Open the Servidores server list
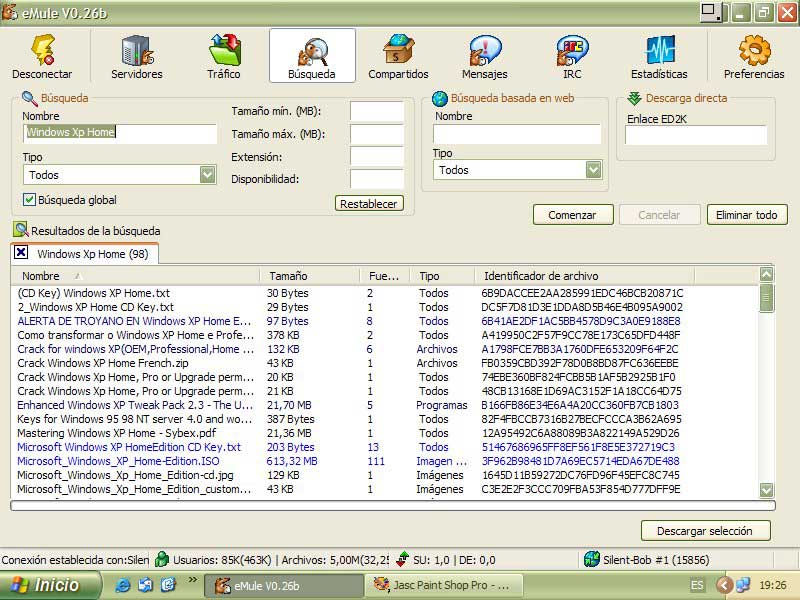This screenshot has width=800, height=600. coord(137,56)
